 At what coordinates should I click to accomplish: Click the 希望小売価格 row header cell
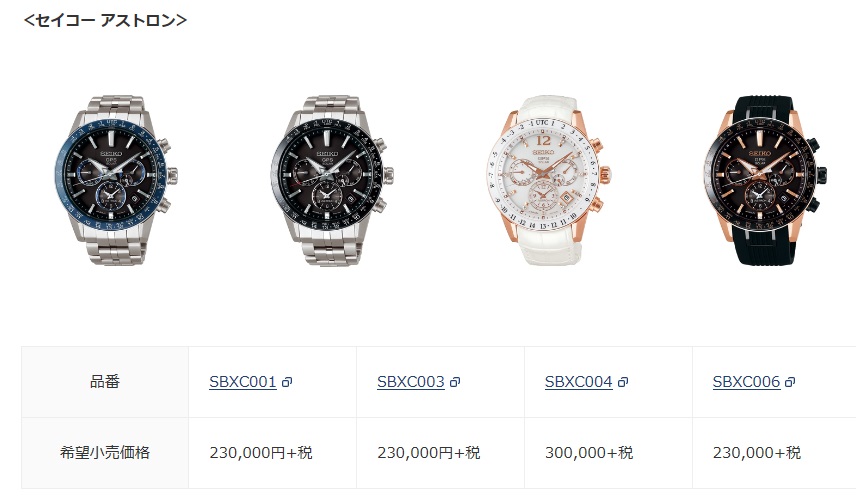(x=105, y=453)
